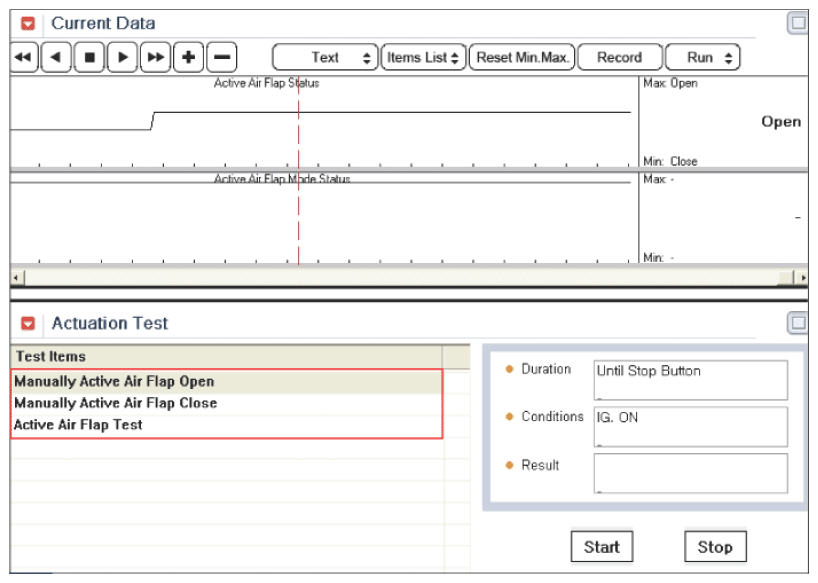The height and width of the screenshot is (583, 818).
Task: Click the graph horizontal scrollbar right arrow
Action: [803, 278]
